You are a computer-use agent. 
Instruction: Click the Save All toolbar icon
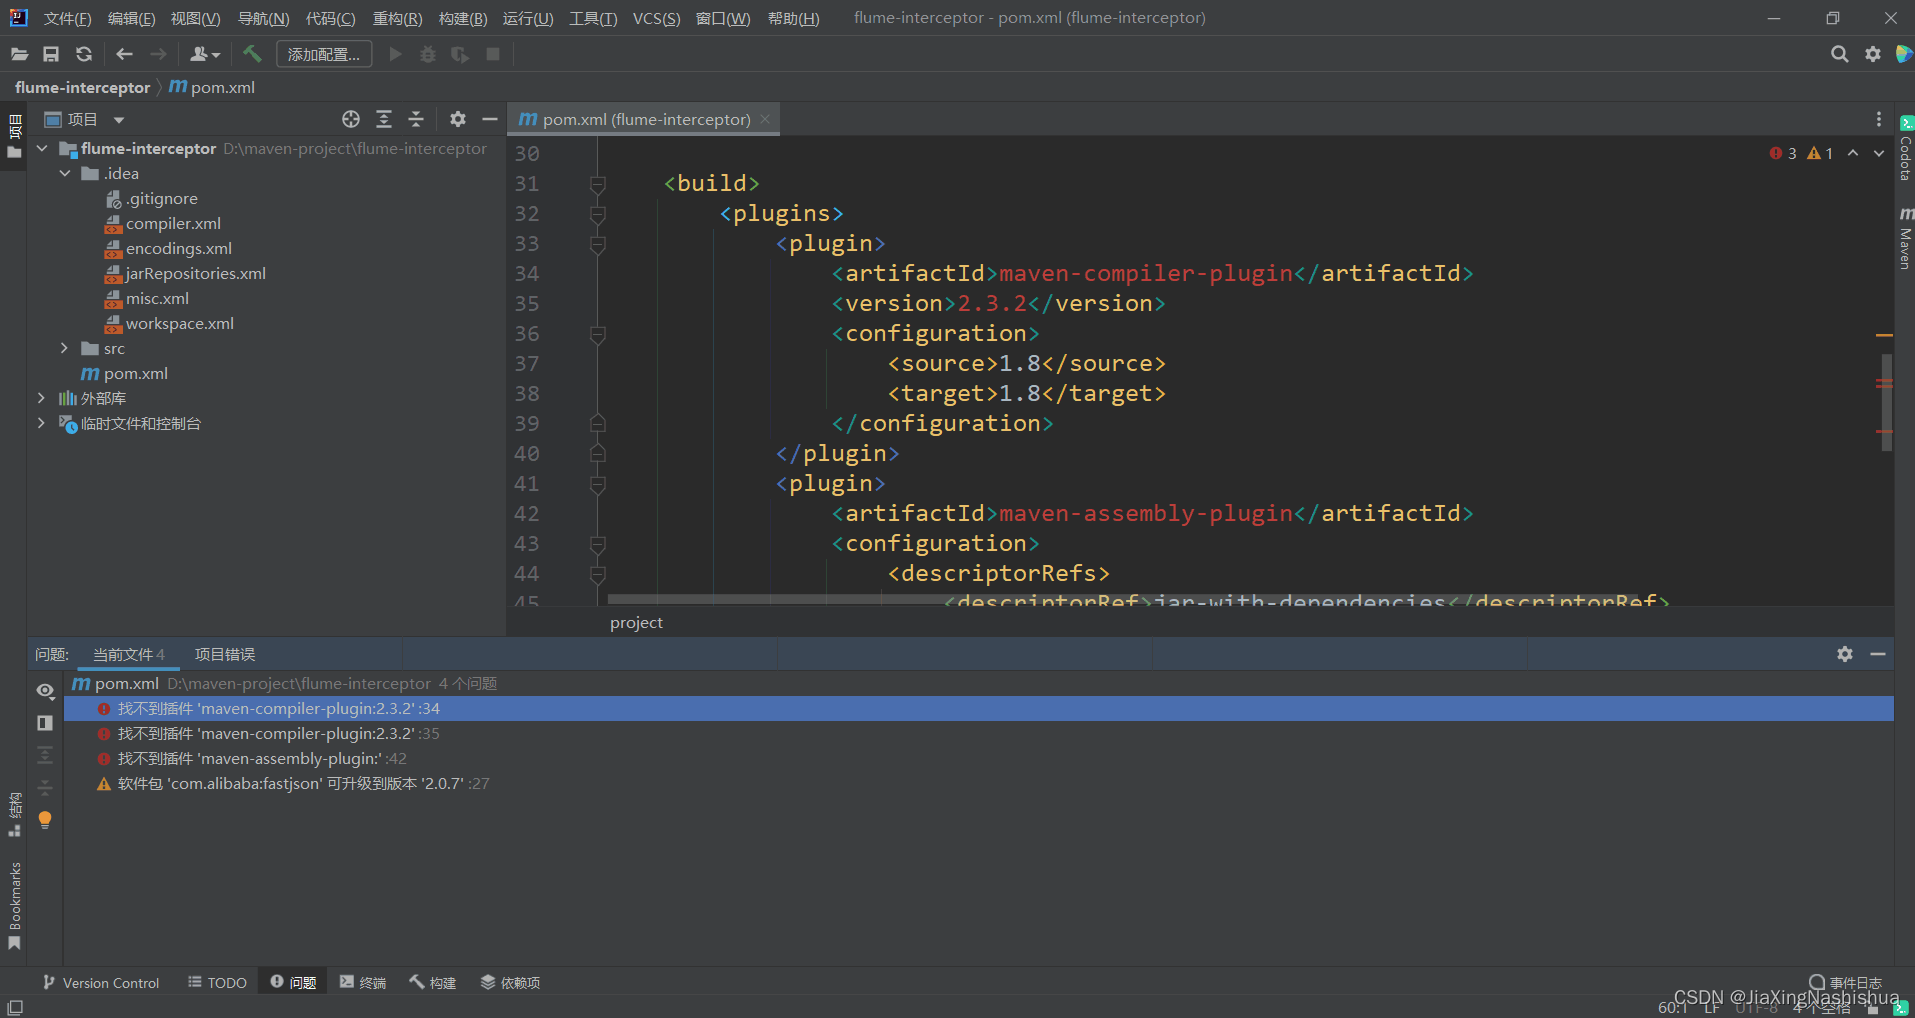[x=51, y=54]
